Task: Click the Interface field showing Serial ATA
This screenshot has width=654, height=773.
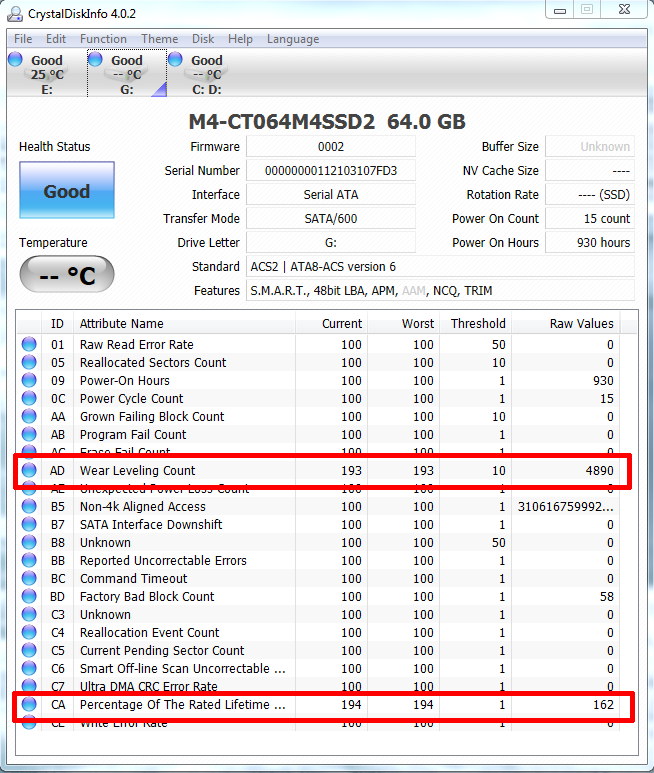Action: coord(331,195)
